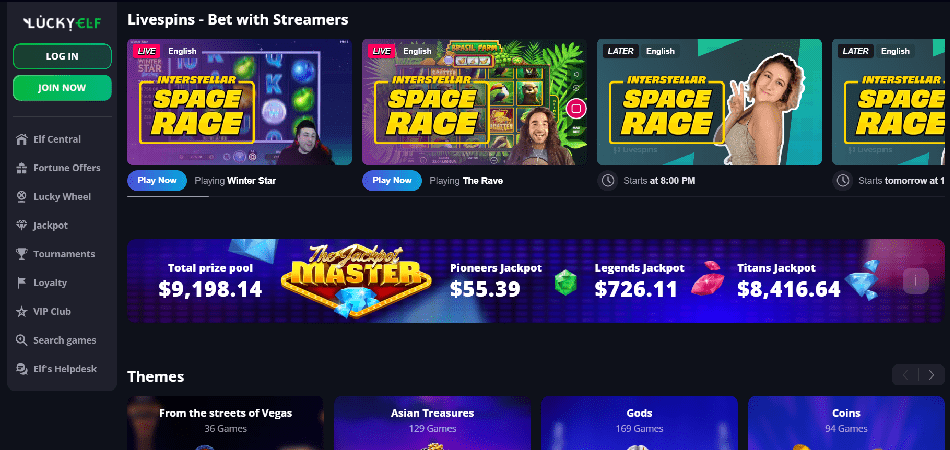The width and height of the screenshot is (950, 450).
Task: Open the Jackpot Master info icon
Action: pyautogui.click(x=915, y=281)
